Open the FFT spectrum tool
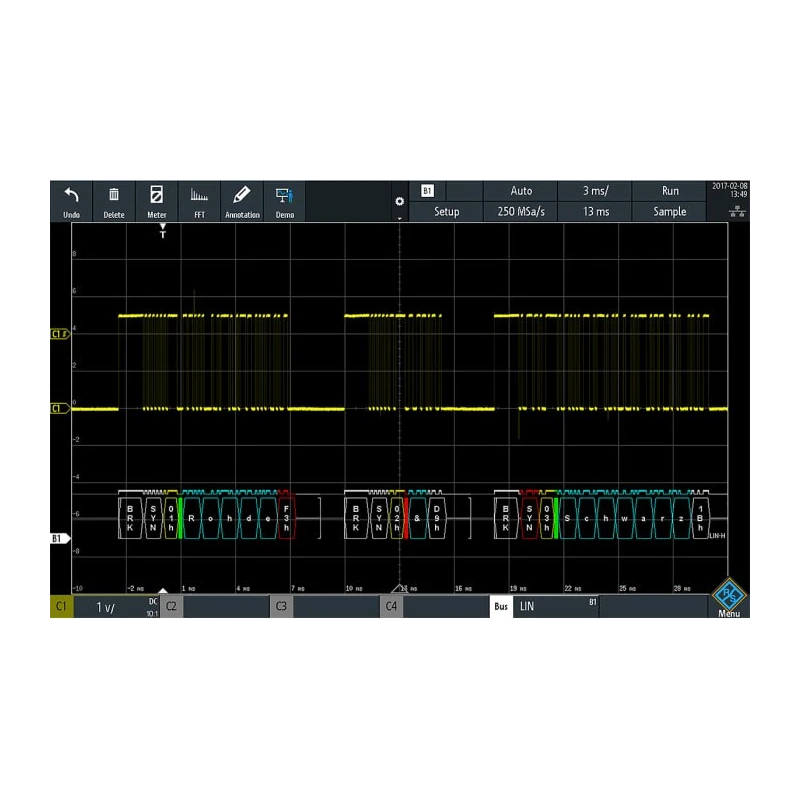 199,201
